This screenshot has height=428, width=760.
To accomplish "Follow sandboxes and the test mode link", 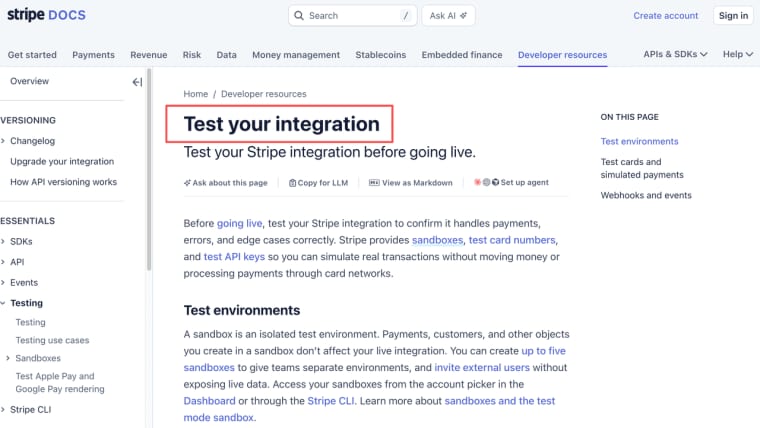I will pyautogui.click(x=499, y=401).
